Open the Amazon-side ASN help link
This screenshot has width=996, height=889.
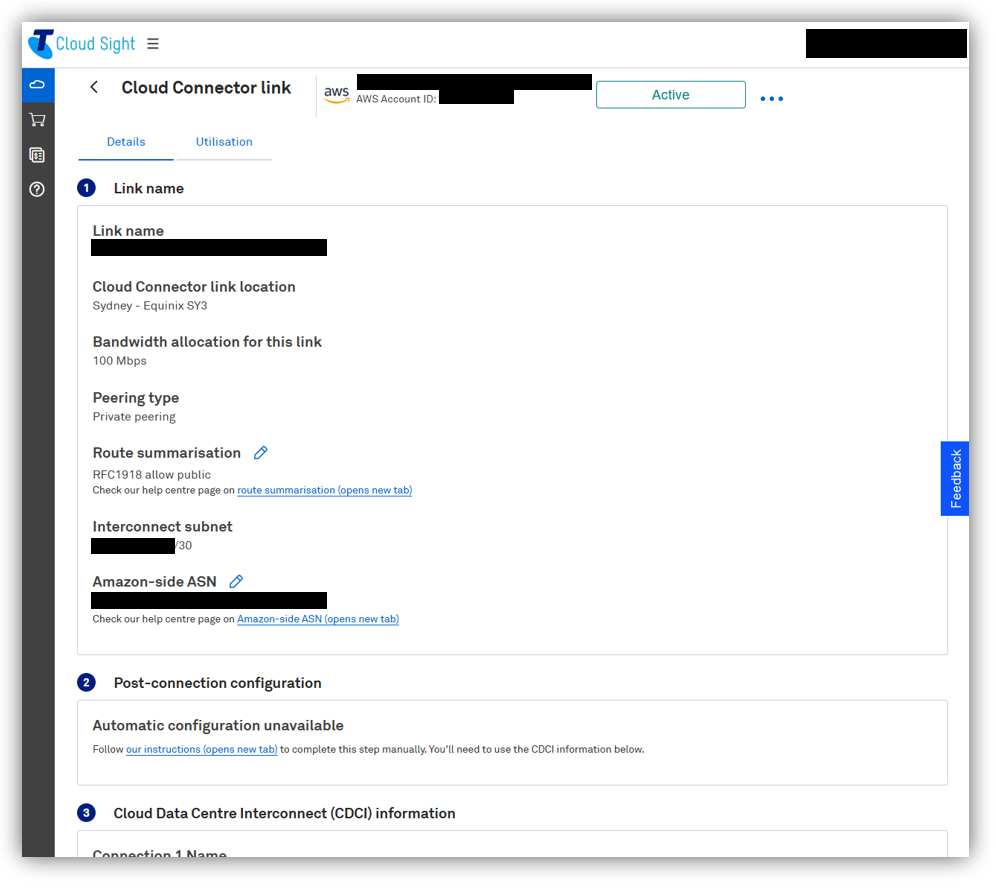tap(317, 620)
